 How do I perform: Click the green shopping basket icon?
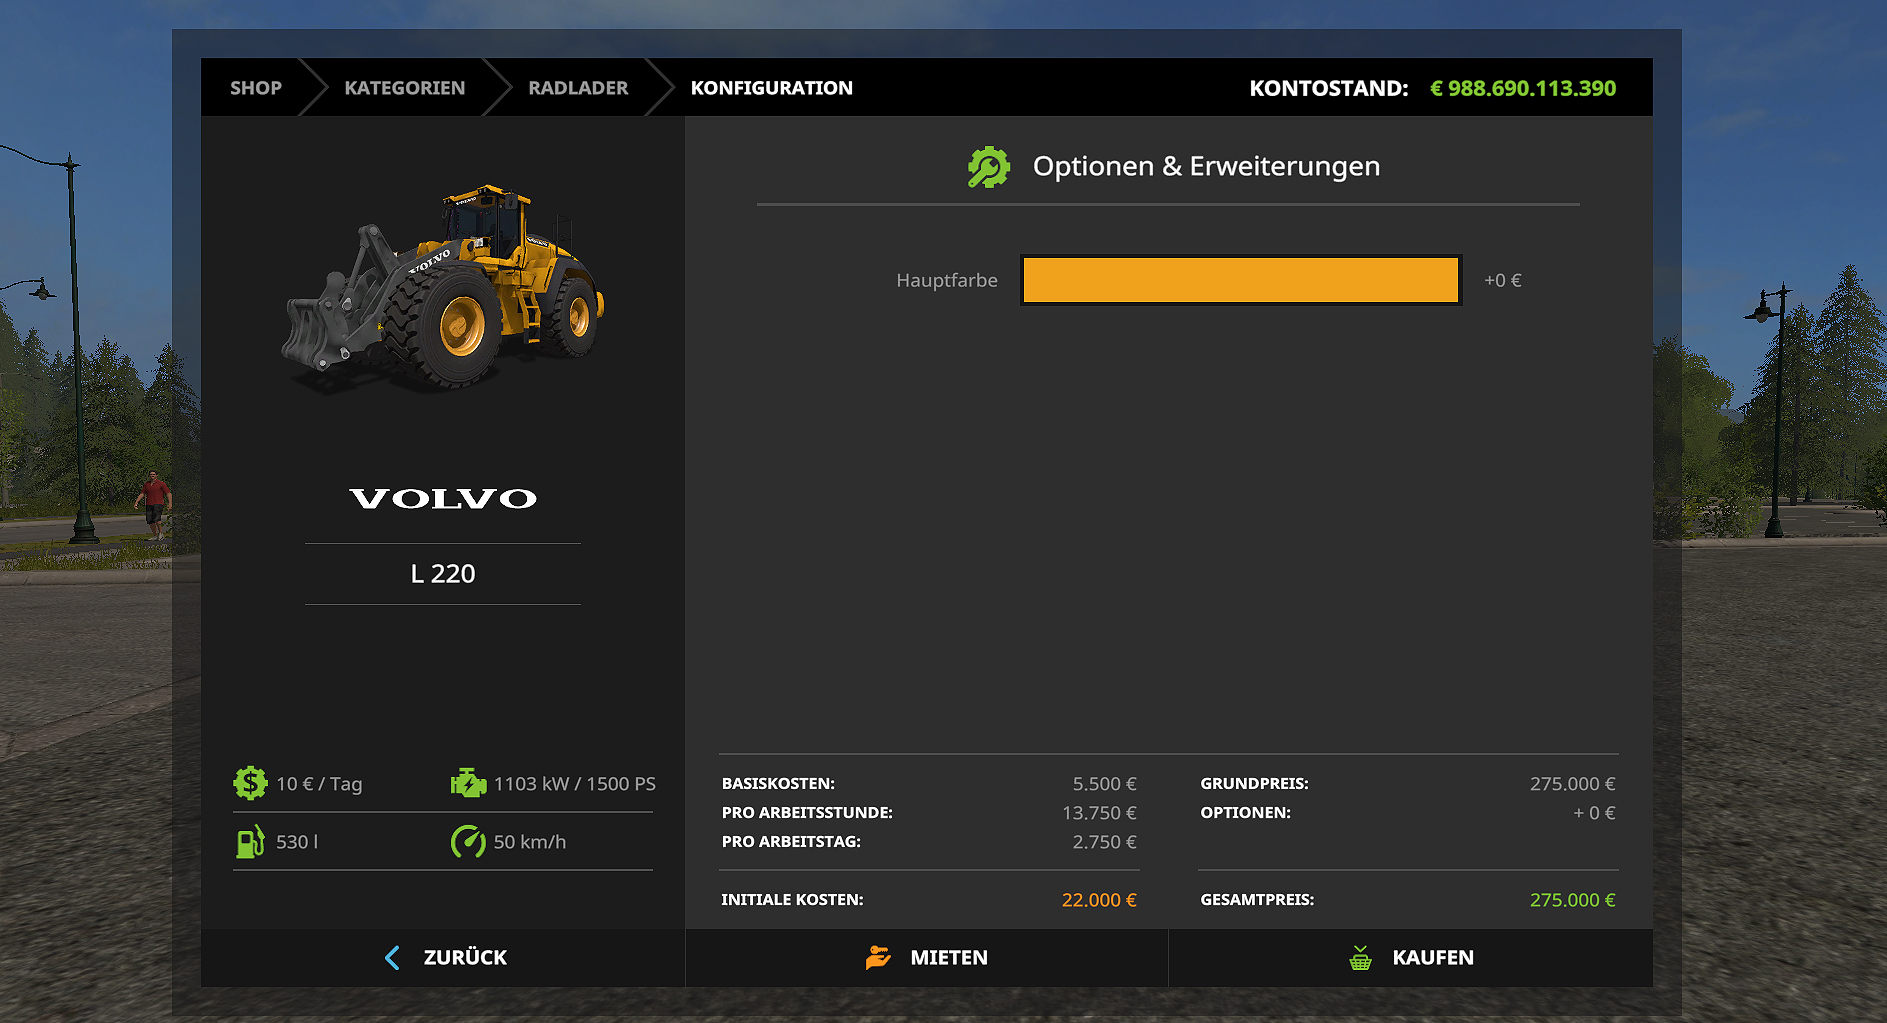click(x=1360, y=958)
